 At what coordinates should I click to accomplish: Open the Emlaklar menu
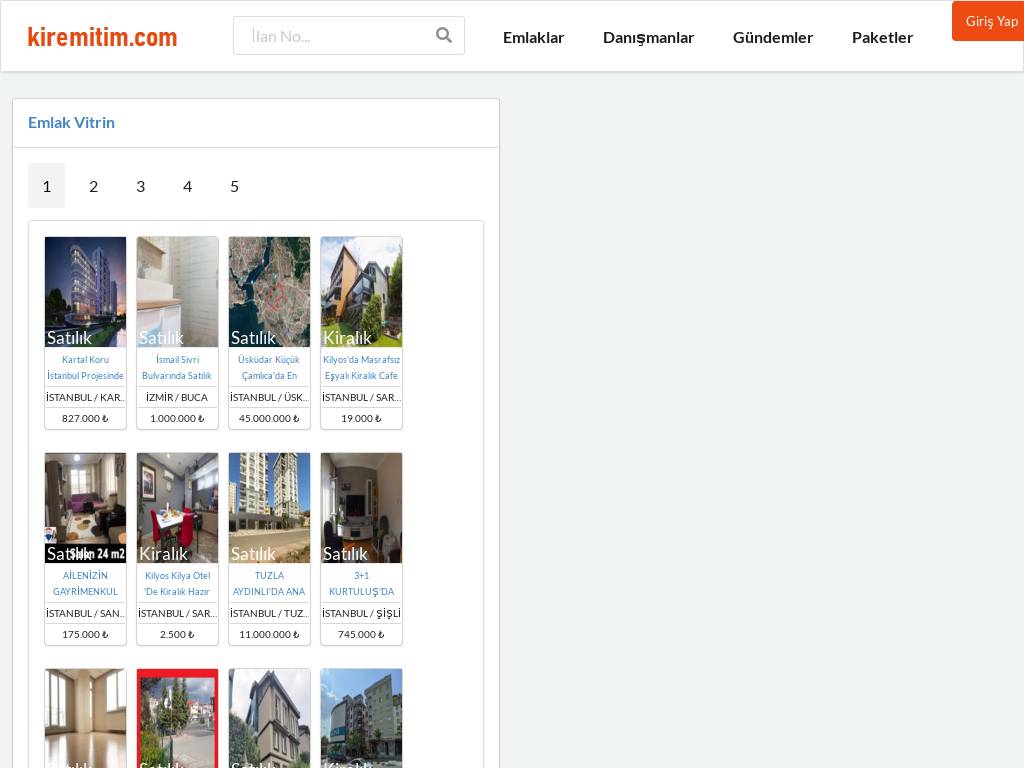pos(533,37)
